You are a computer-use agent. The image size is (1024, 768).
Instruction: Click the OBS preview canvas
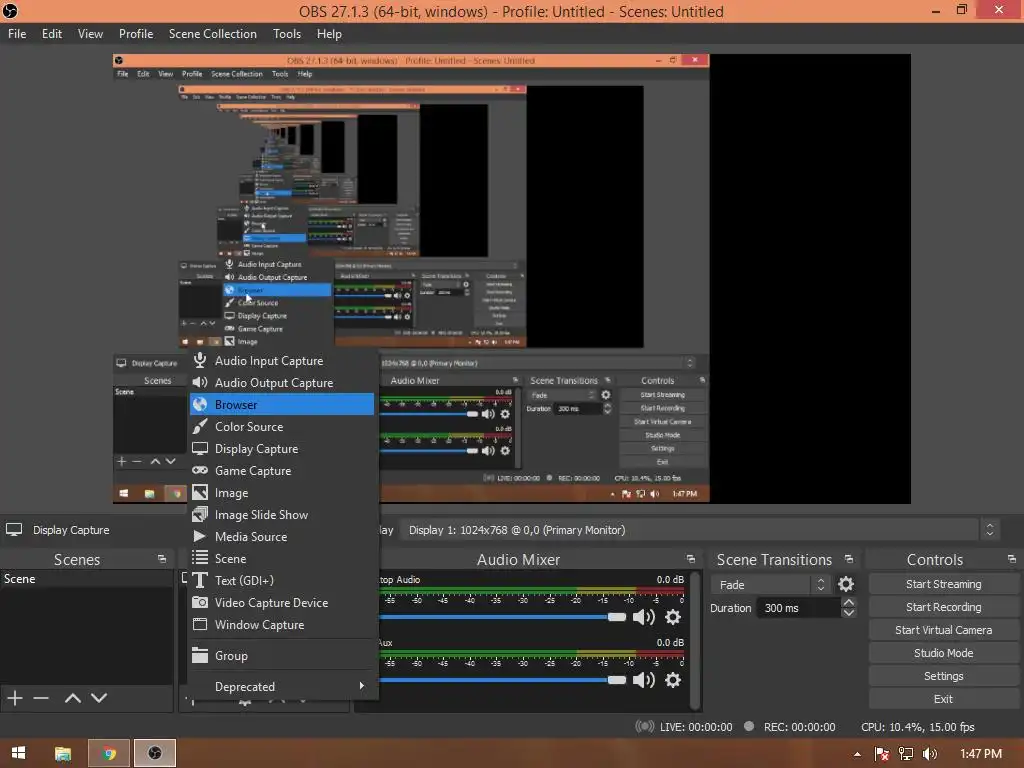tap(511, 279)
